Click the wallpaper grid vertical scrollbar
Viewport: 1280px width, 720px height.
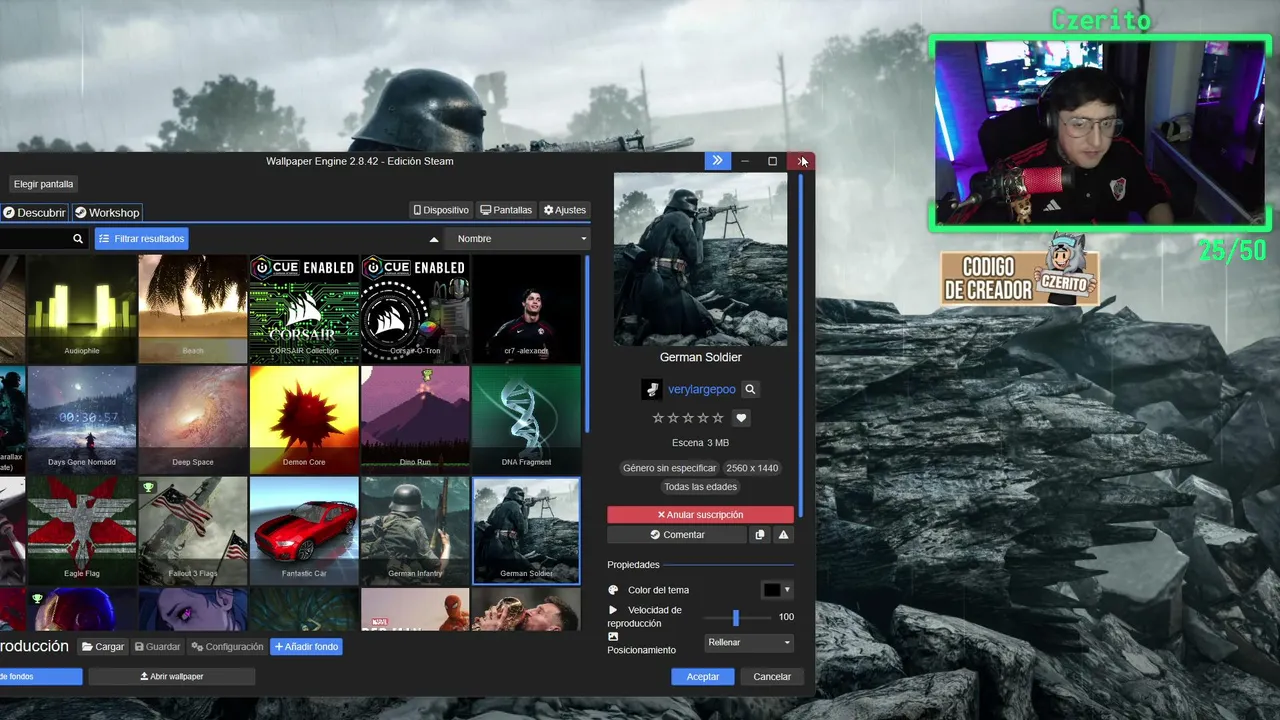(x=587, y=345)
